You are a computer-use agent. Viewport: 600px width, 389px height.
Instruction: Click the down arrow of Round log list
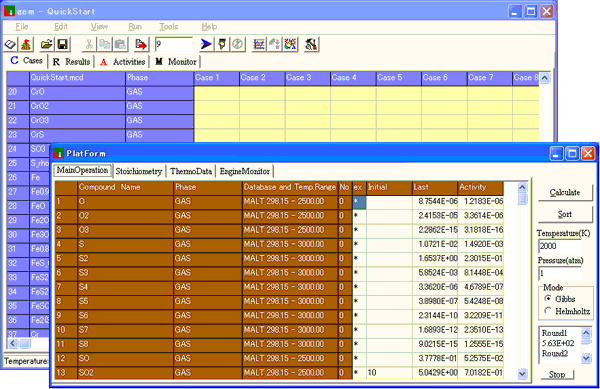click(586, 358)
